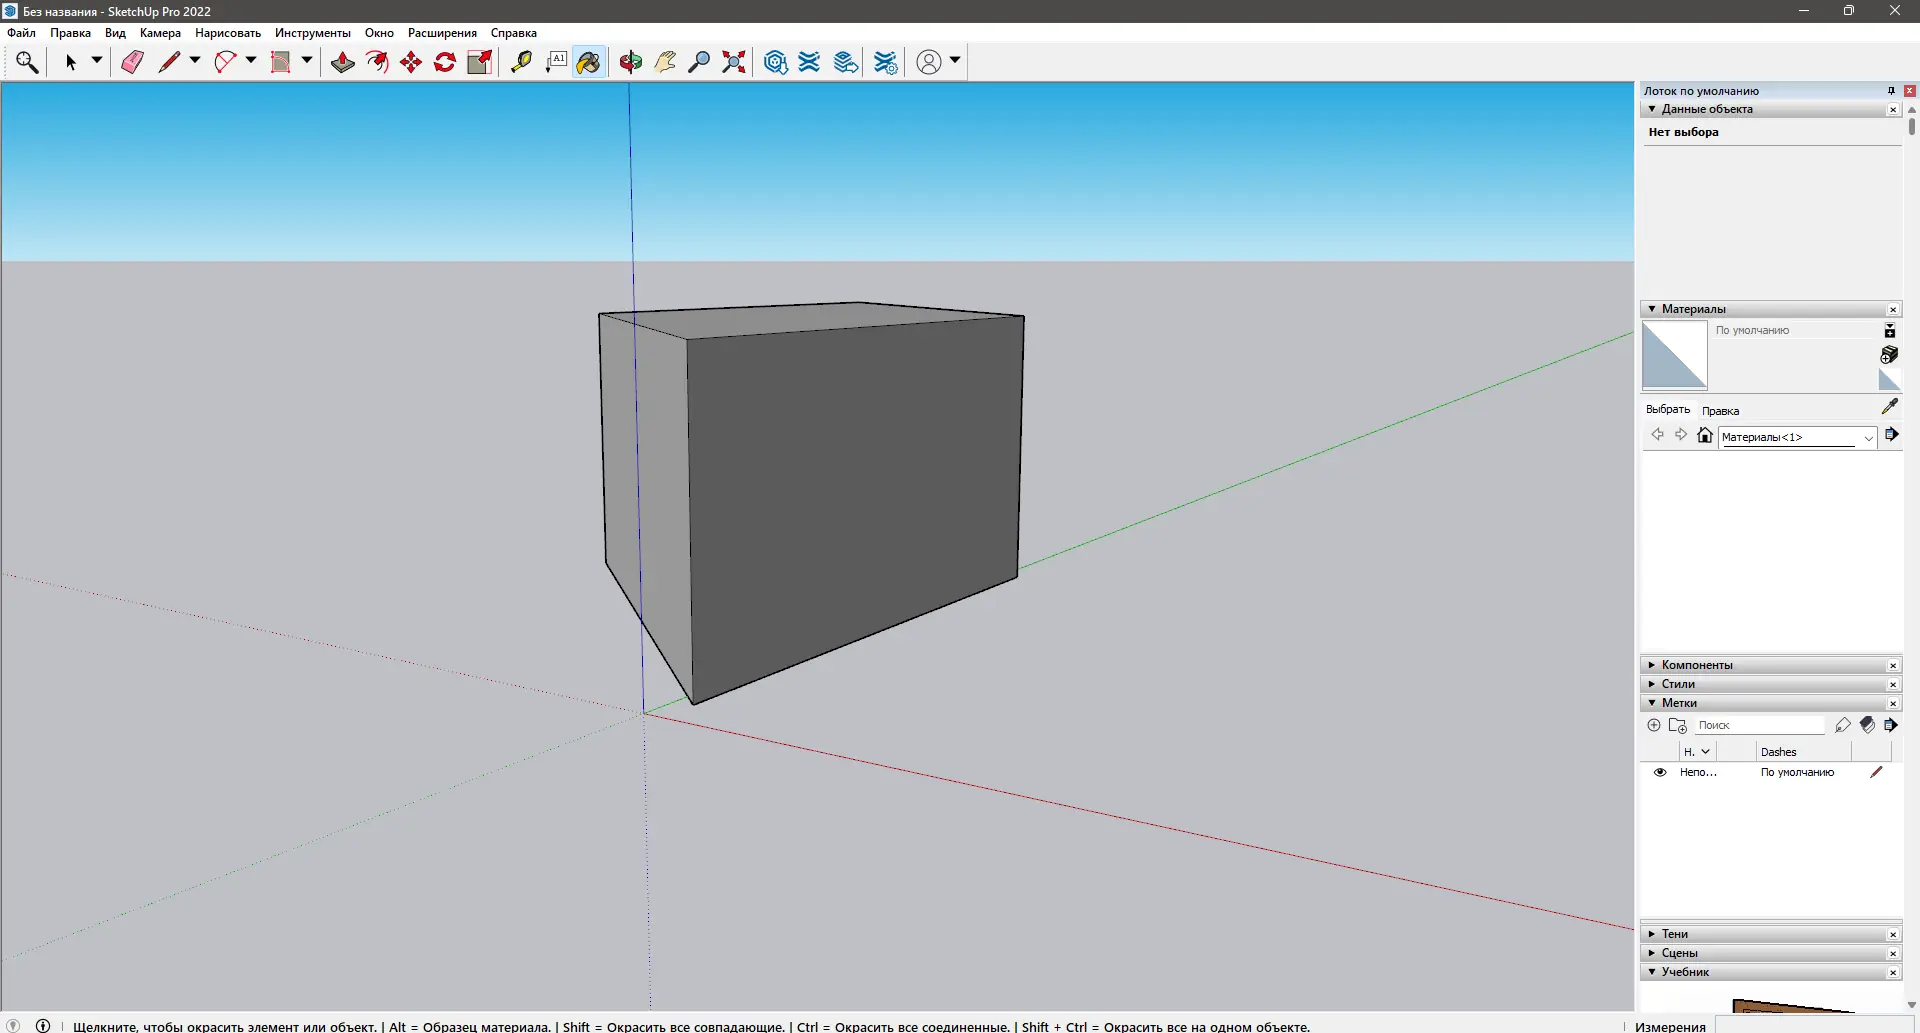Open the 3D Warehouse
The height and width of the screenshot is (1033, 1920).
[775, 62]
